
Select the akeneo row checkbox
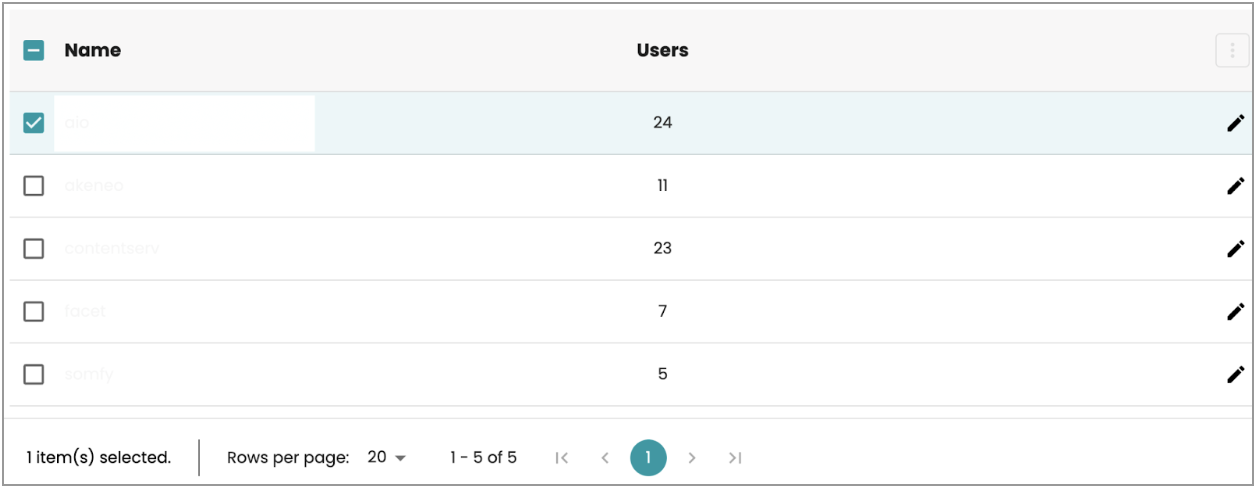tap(34, 186)
